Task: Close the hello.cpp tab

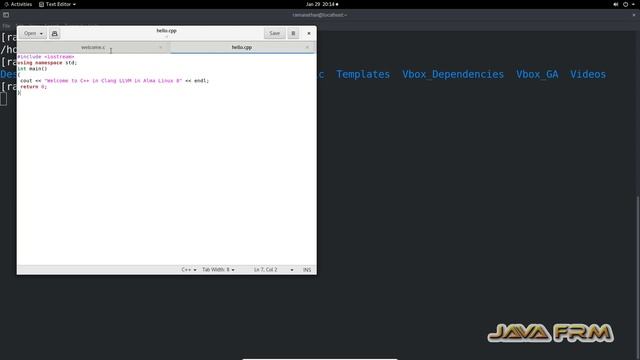Action: (x=307, y=47)
